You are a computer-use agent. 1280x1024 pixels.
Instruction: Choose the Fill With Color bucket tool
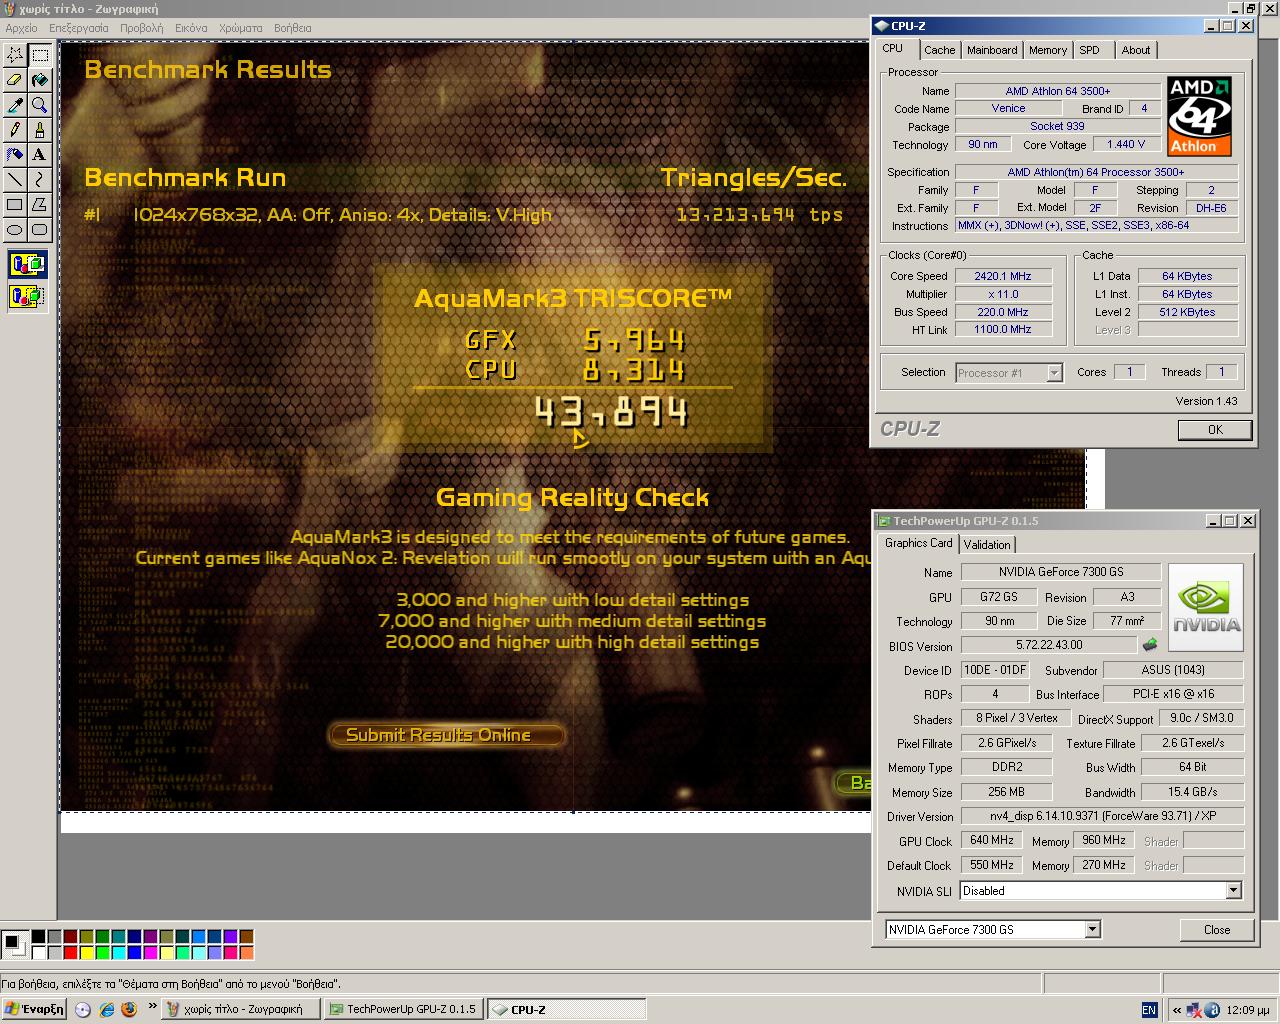point(40,80)
